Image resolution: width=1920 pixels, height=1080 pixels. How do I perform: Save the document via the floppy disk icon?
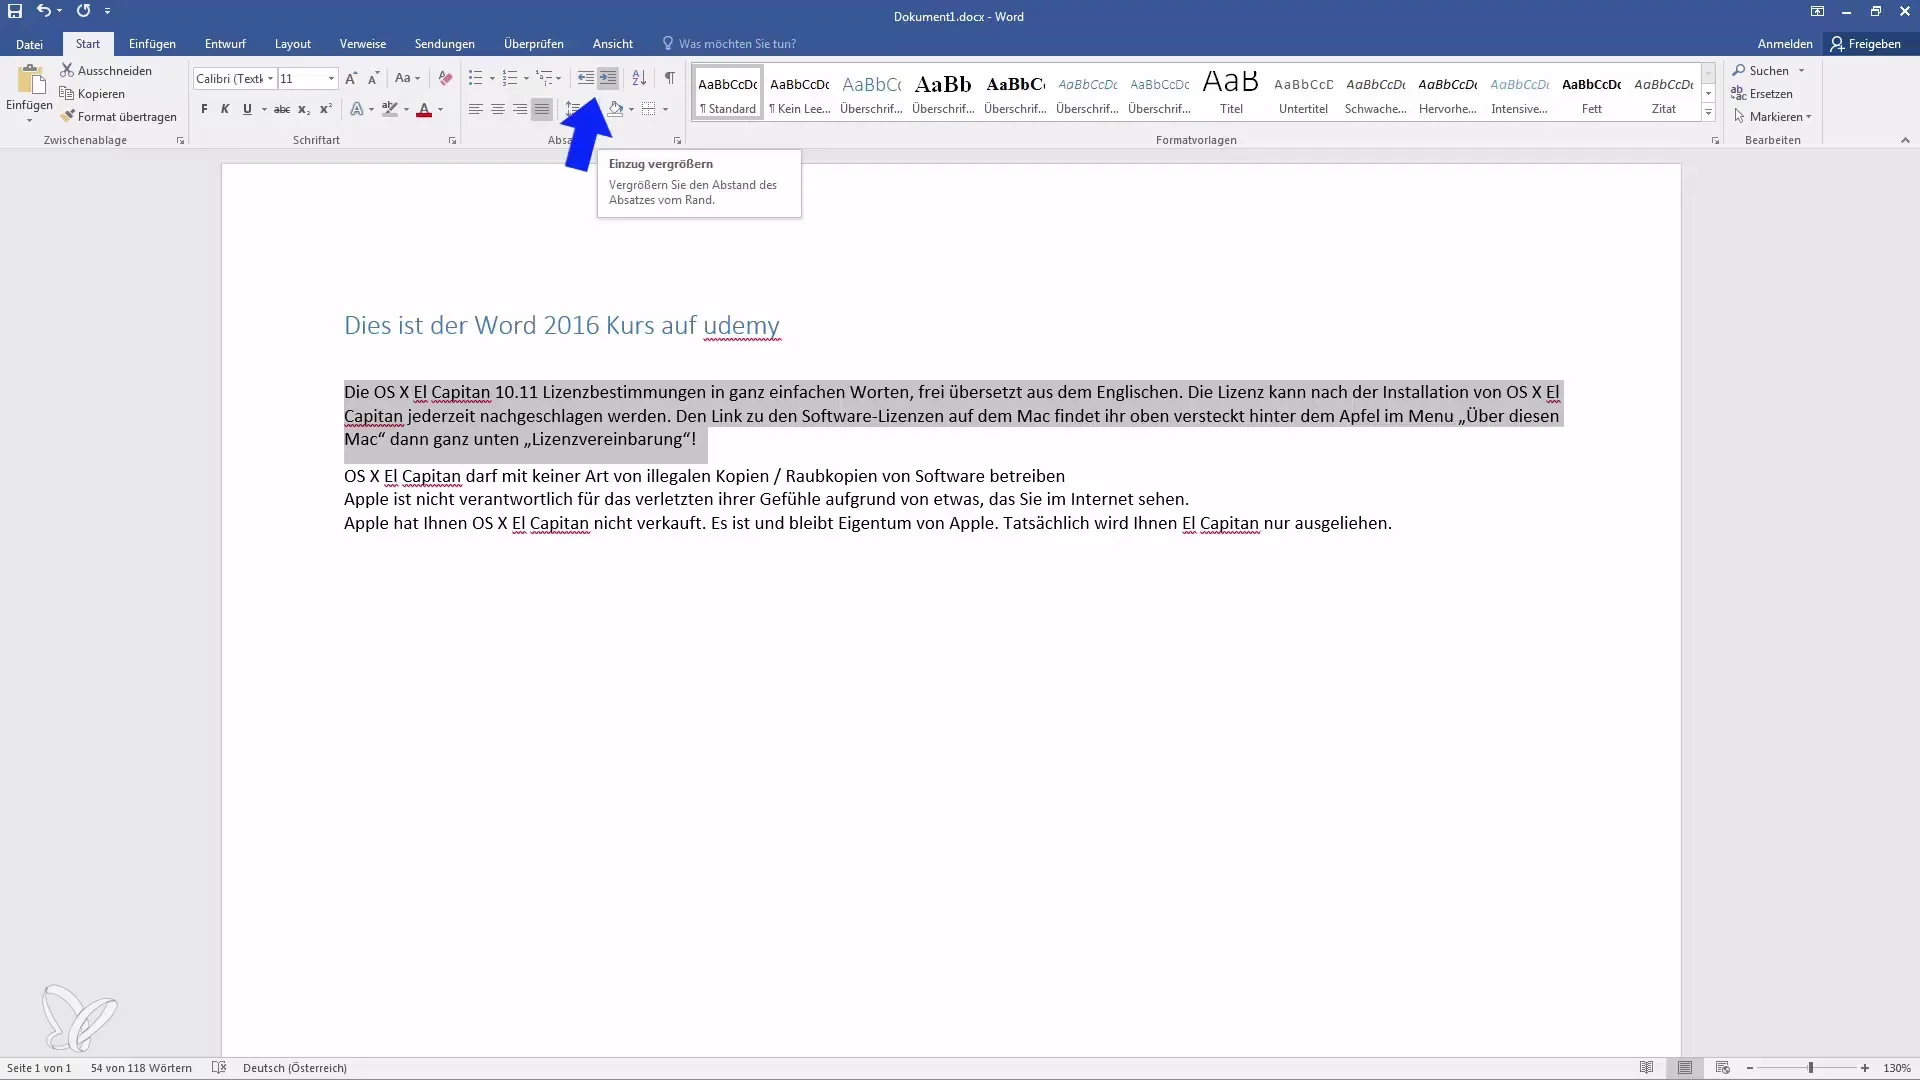(15, 11)
